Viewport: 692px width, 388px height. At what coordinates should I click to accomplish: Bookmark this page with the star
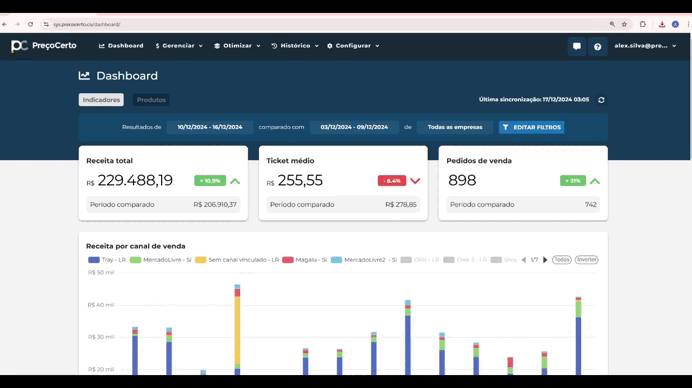click(x=624, y=24)
